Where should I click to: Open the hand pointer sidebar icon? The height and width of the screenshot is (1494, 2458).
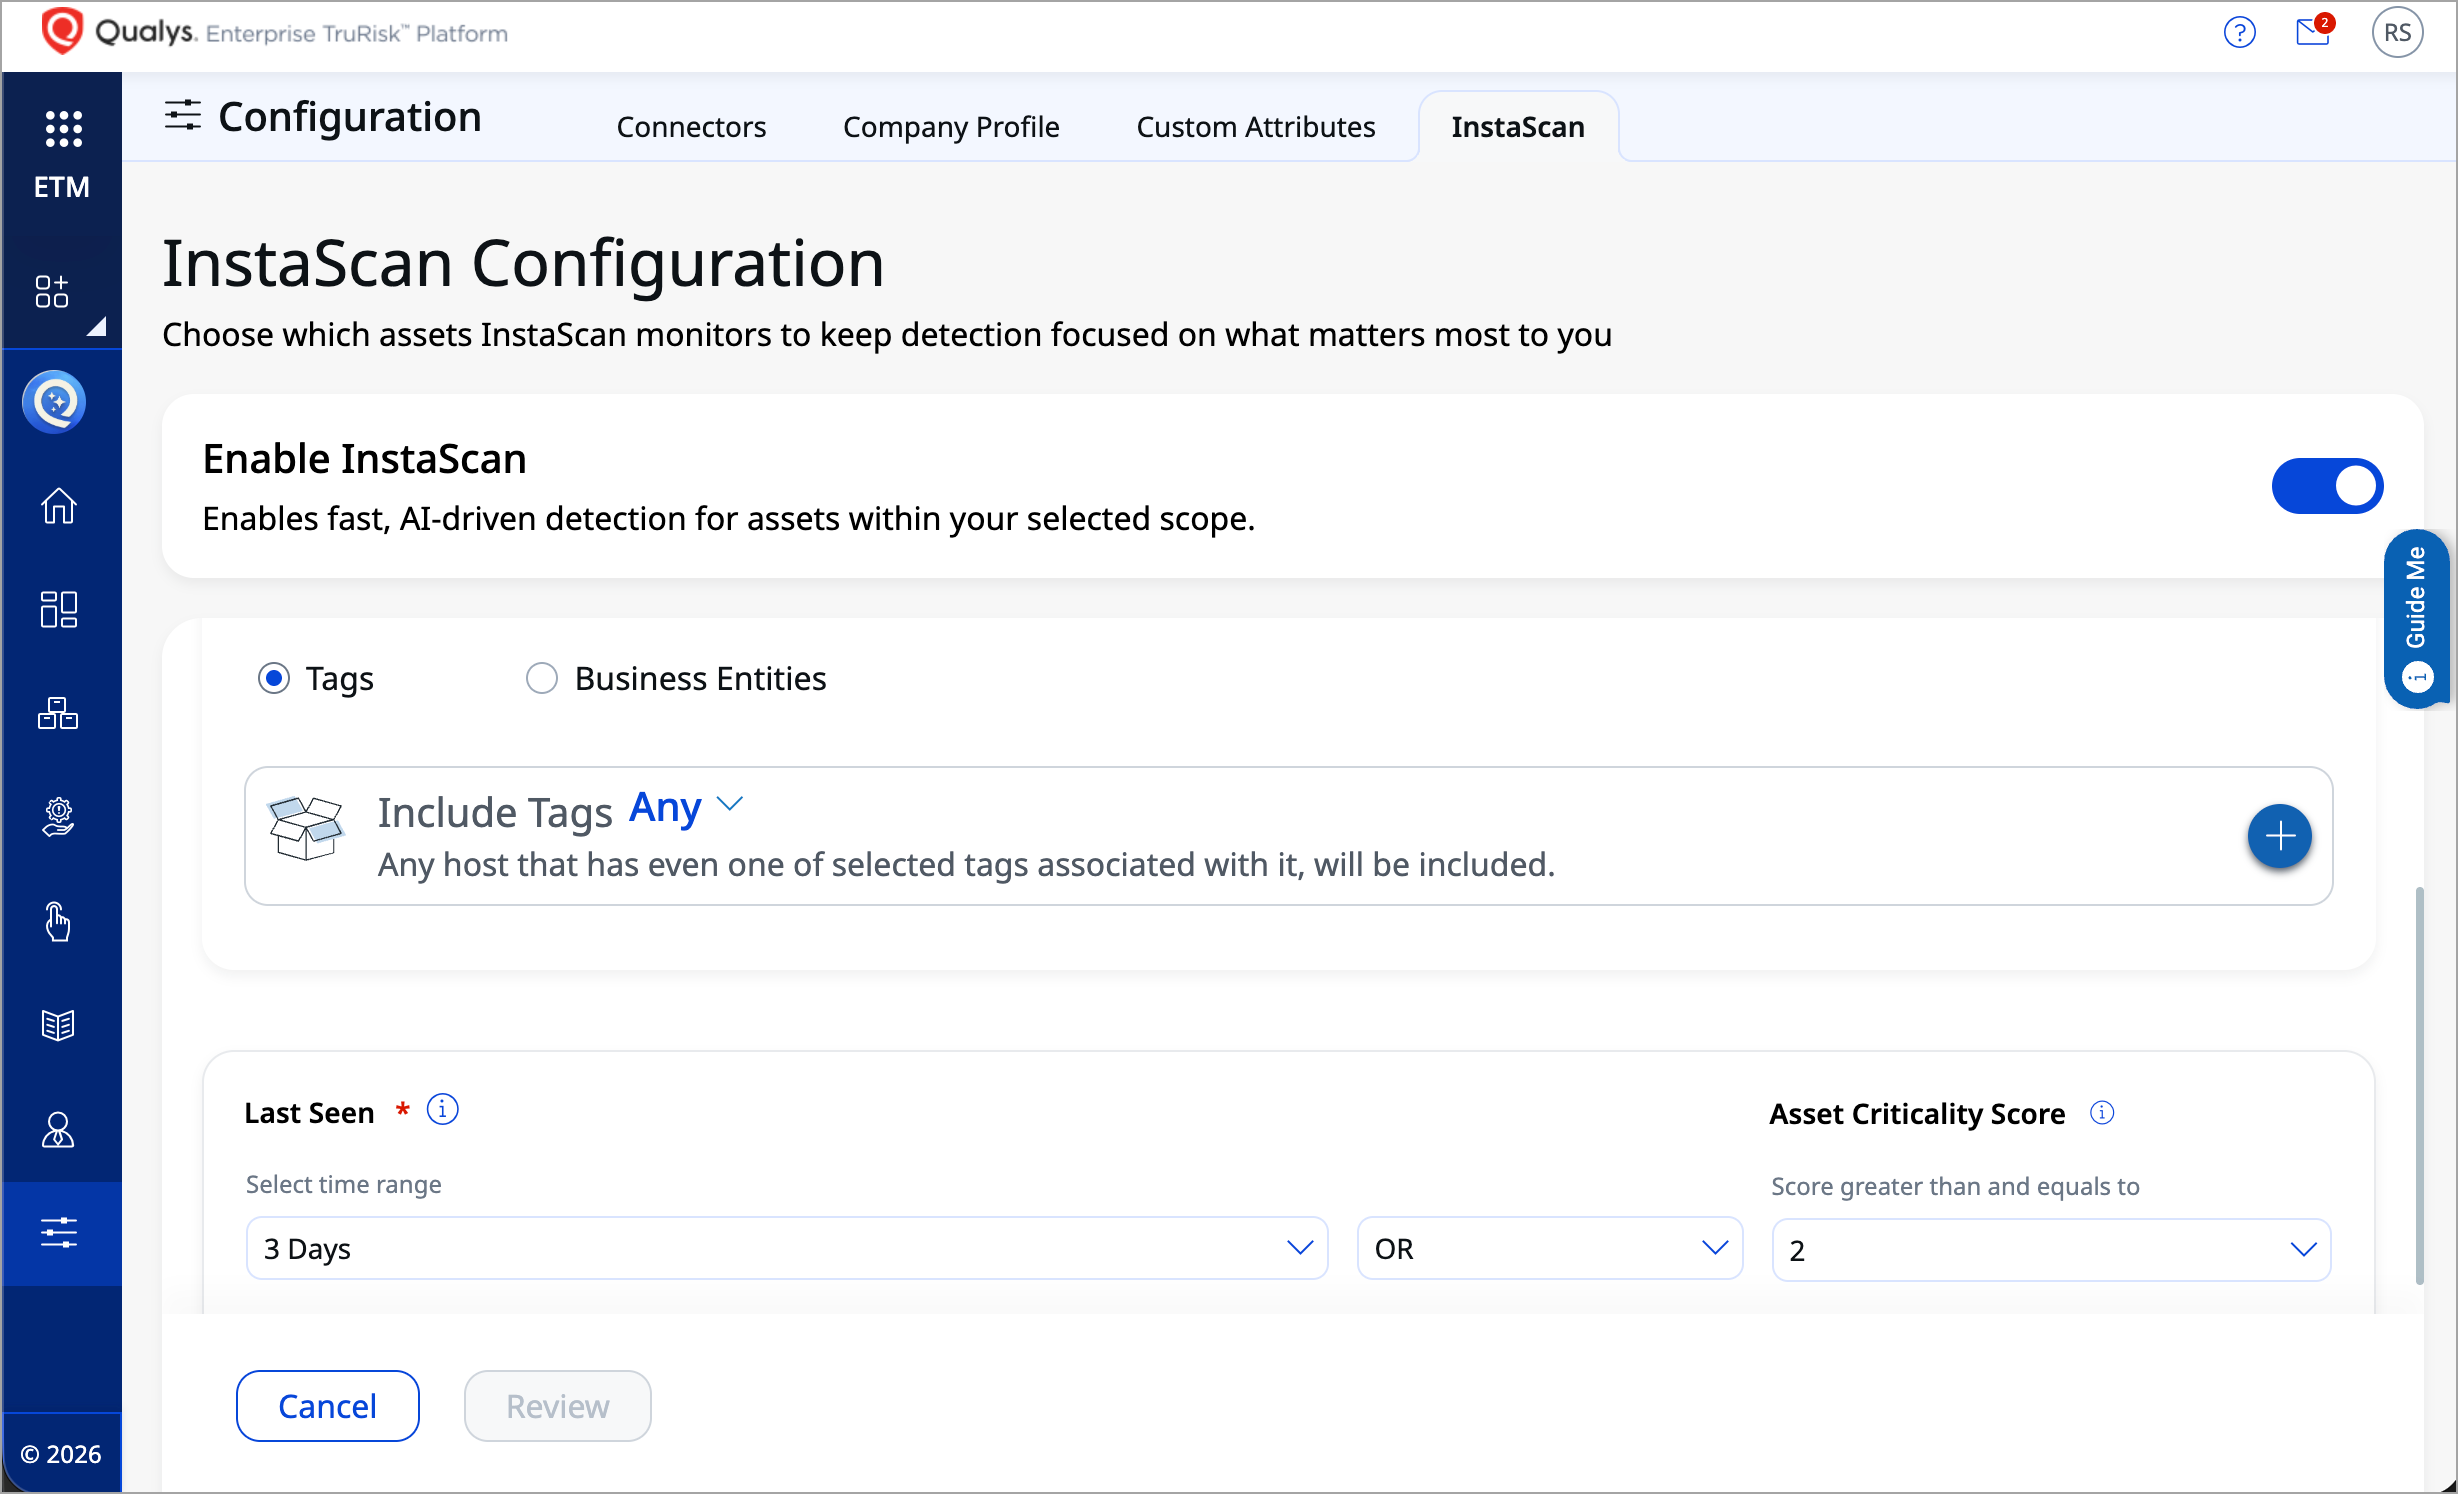click(x=58, y=921)
